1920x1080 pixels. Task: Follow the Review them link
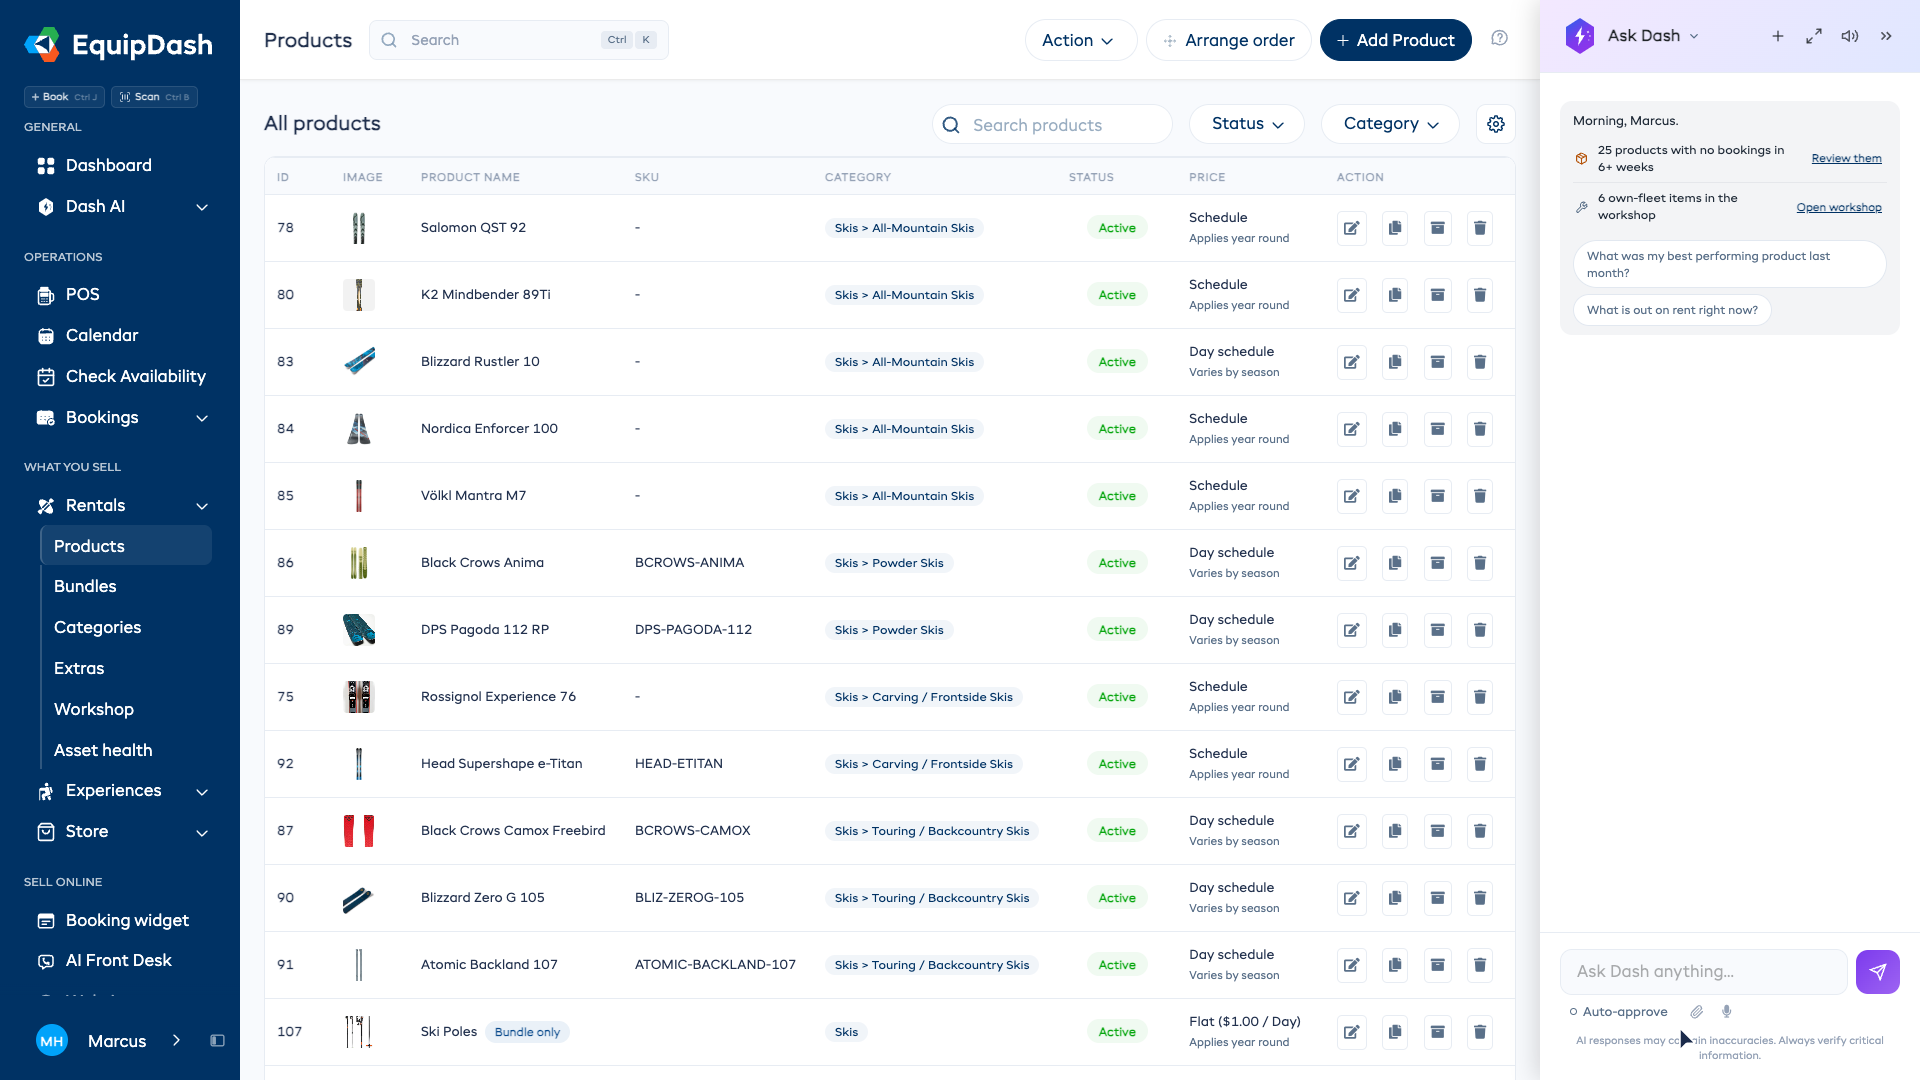click(x=1846, y=158)
